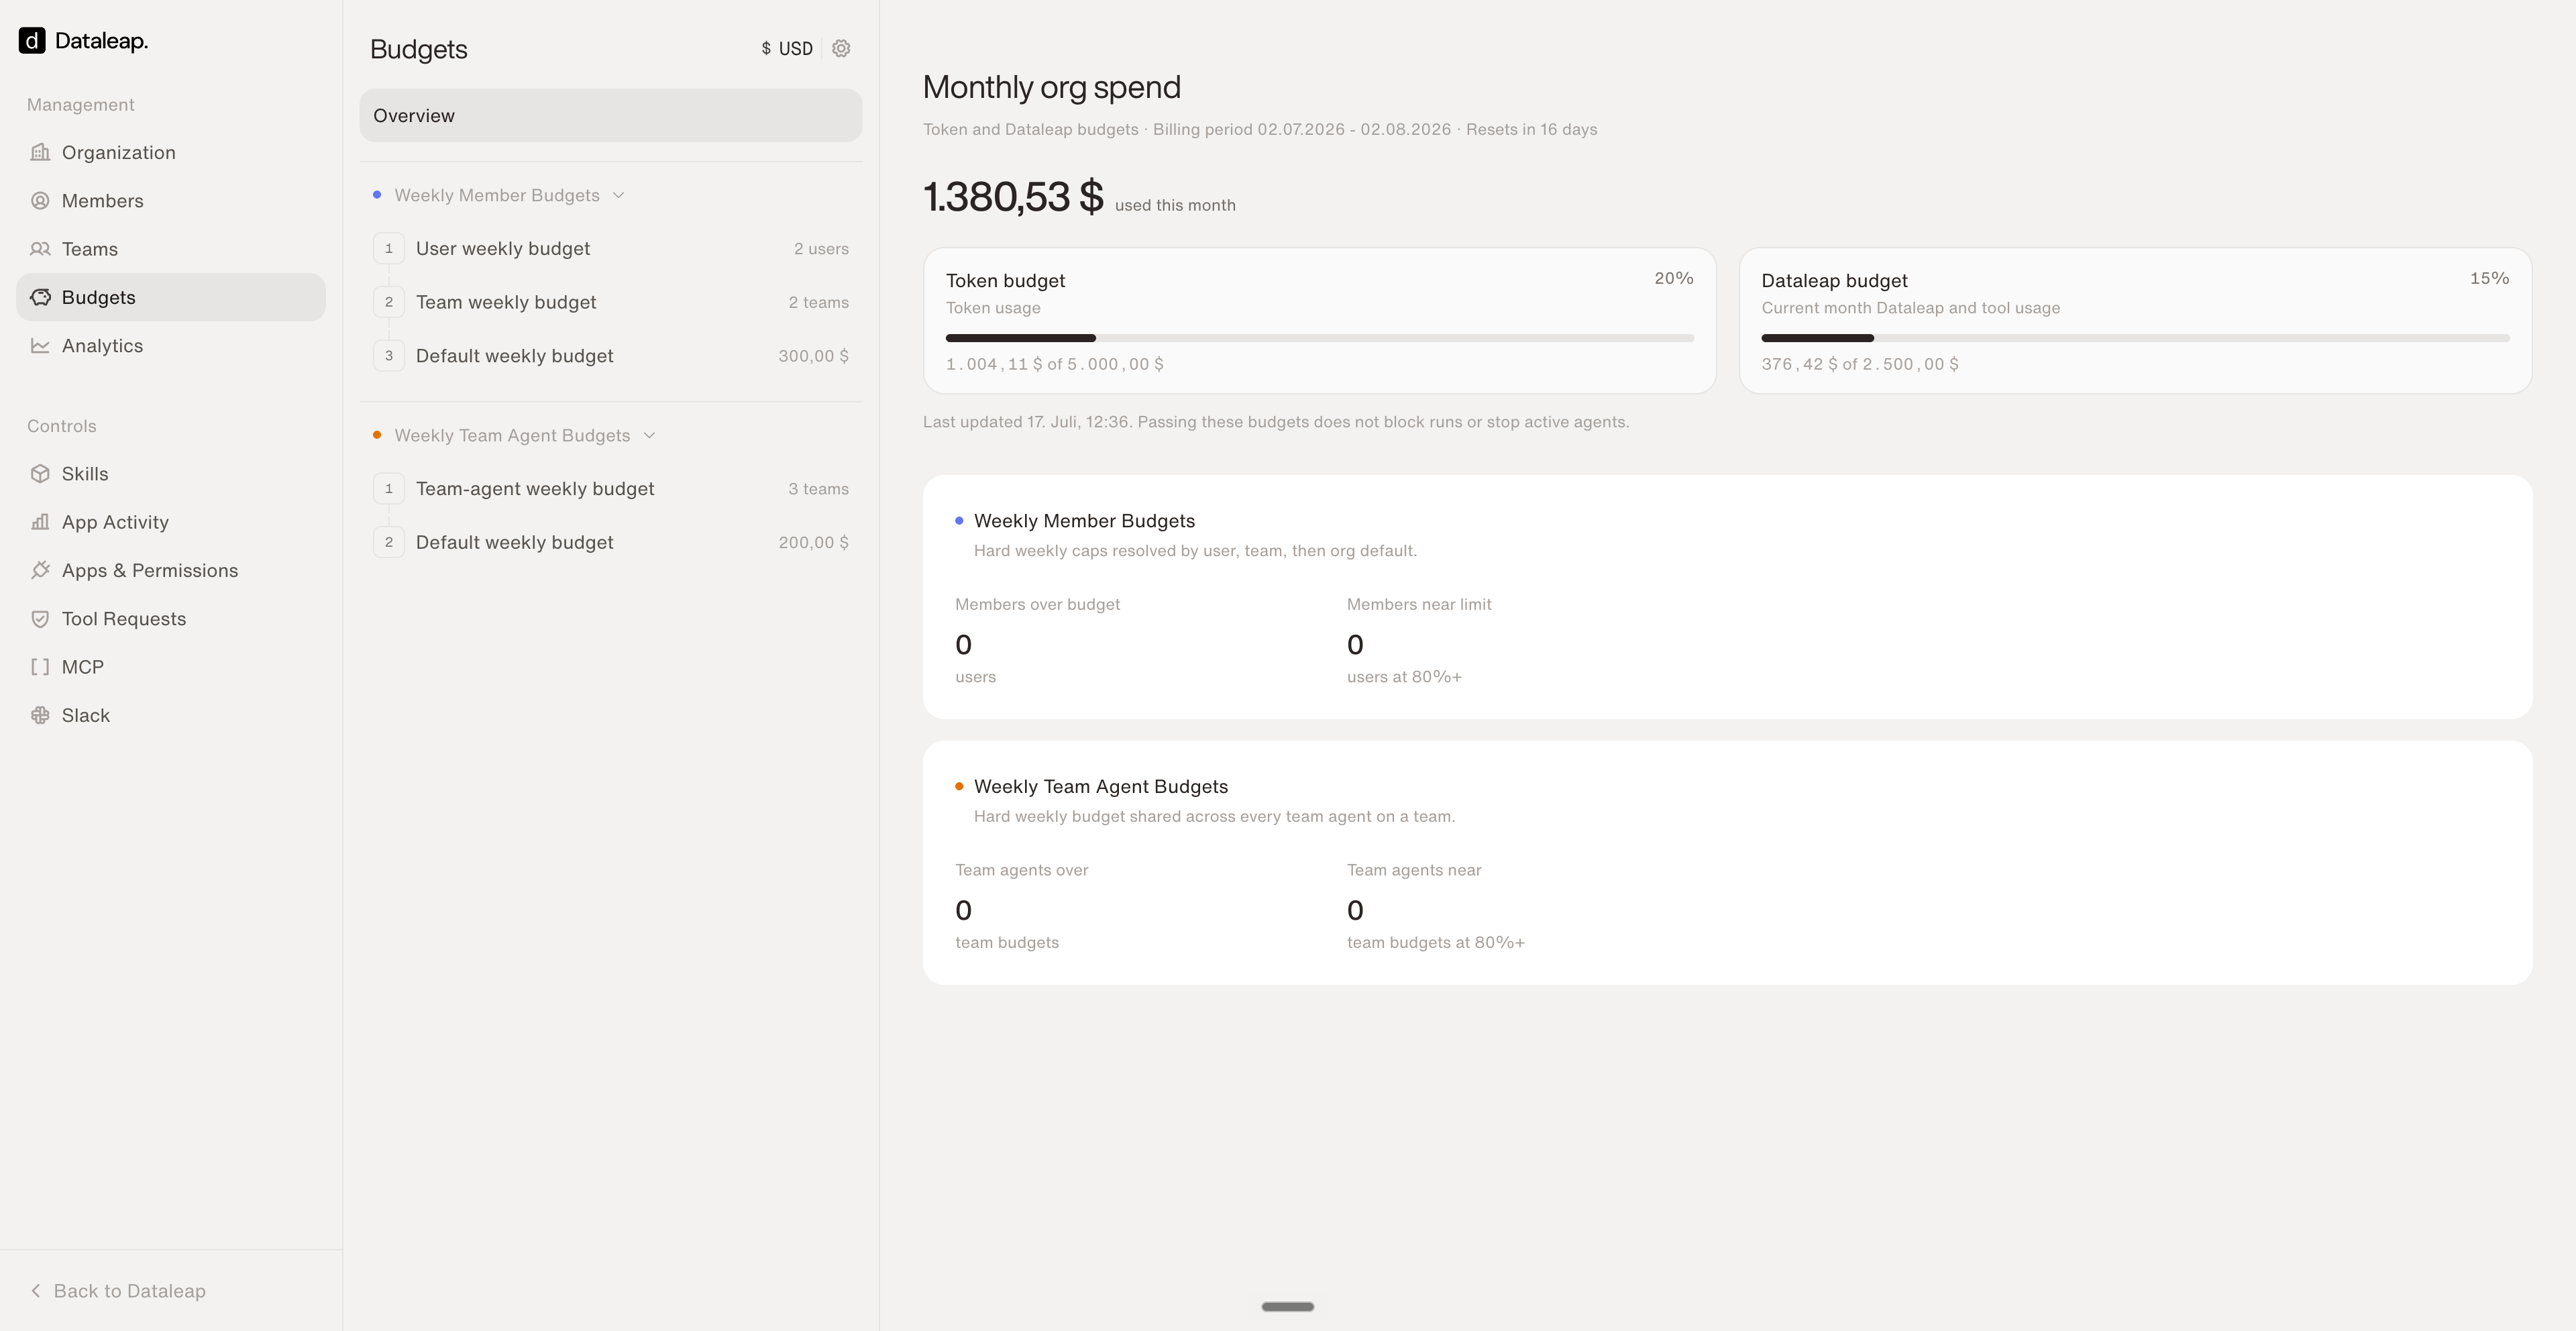This screenshot has height=1331, width=2576.
Task: Click the '15%' Dataleap budget percentage
Action: point(2489,278)
